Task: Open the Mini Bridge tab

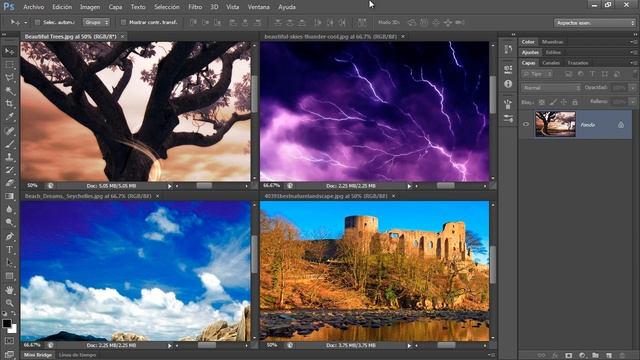Action: click(x=38, y=355)
